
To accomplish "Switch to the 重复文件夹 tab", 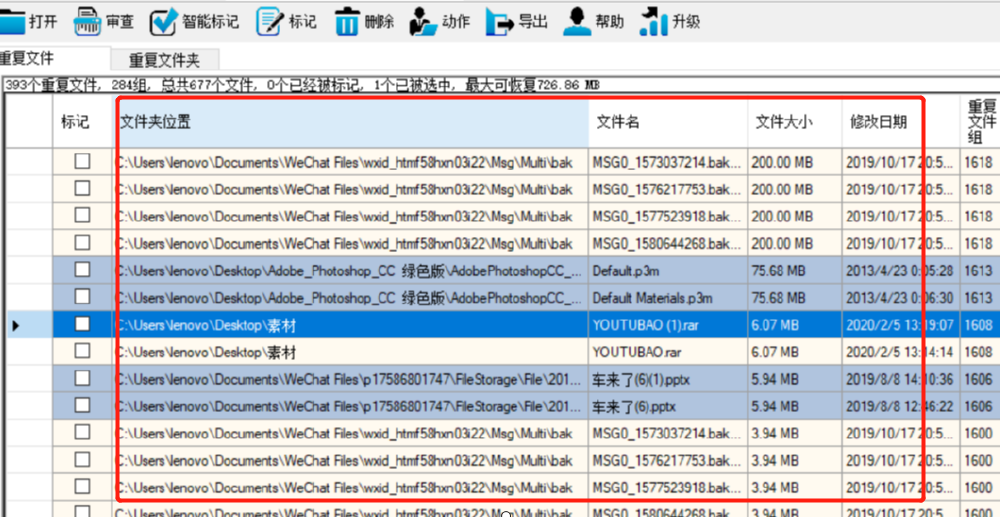I will 165,61.
